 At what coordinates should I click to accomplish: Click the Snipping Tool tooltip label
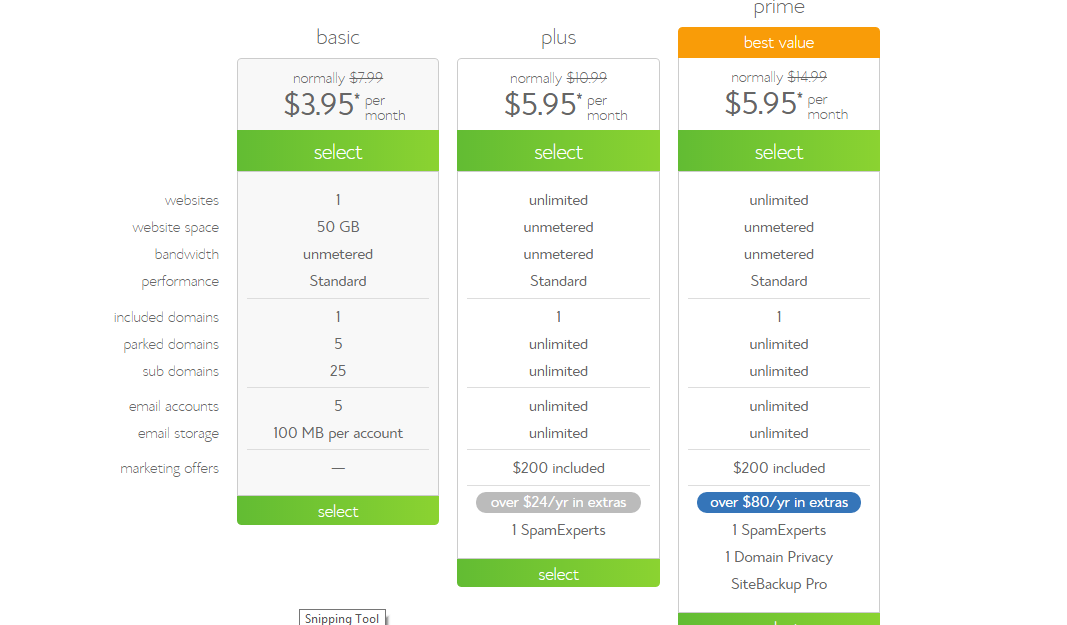coord(342,618)
